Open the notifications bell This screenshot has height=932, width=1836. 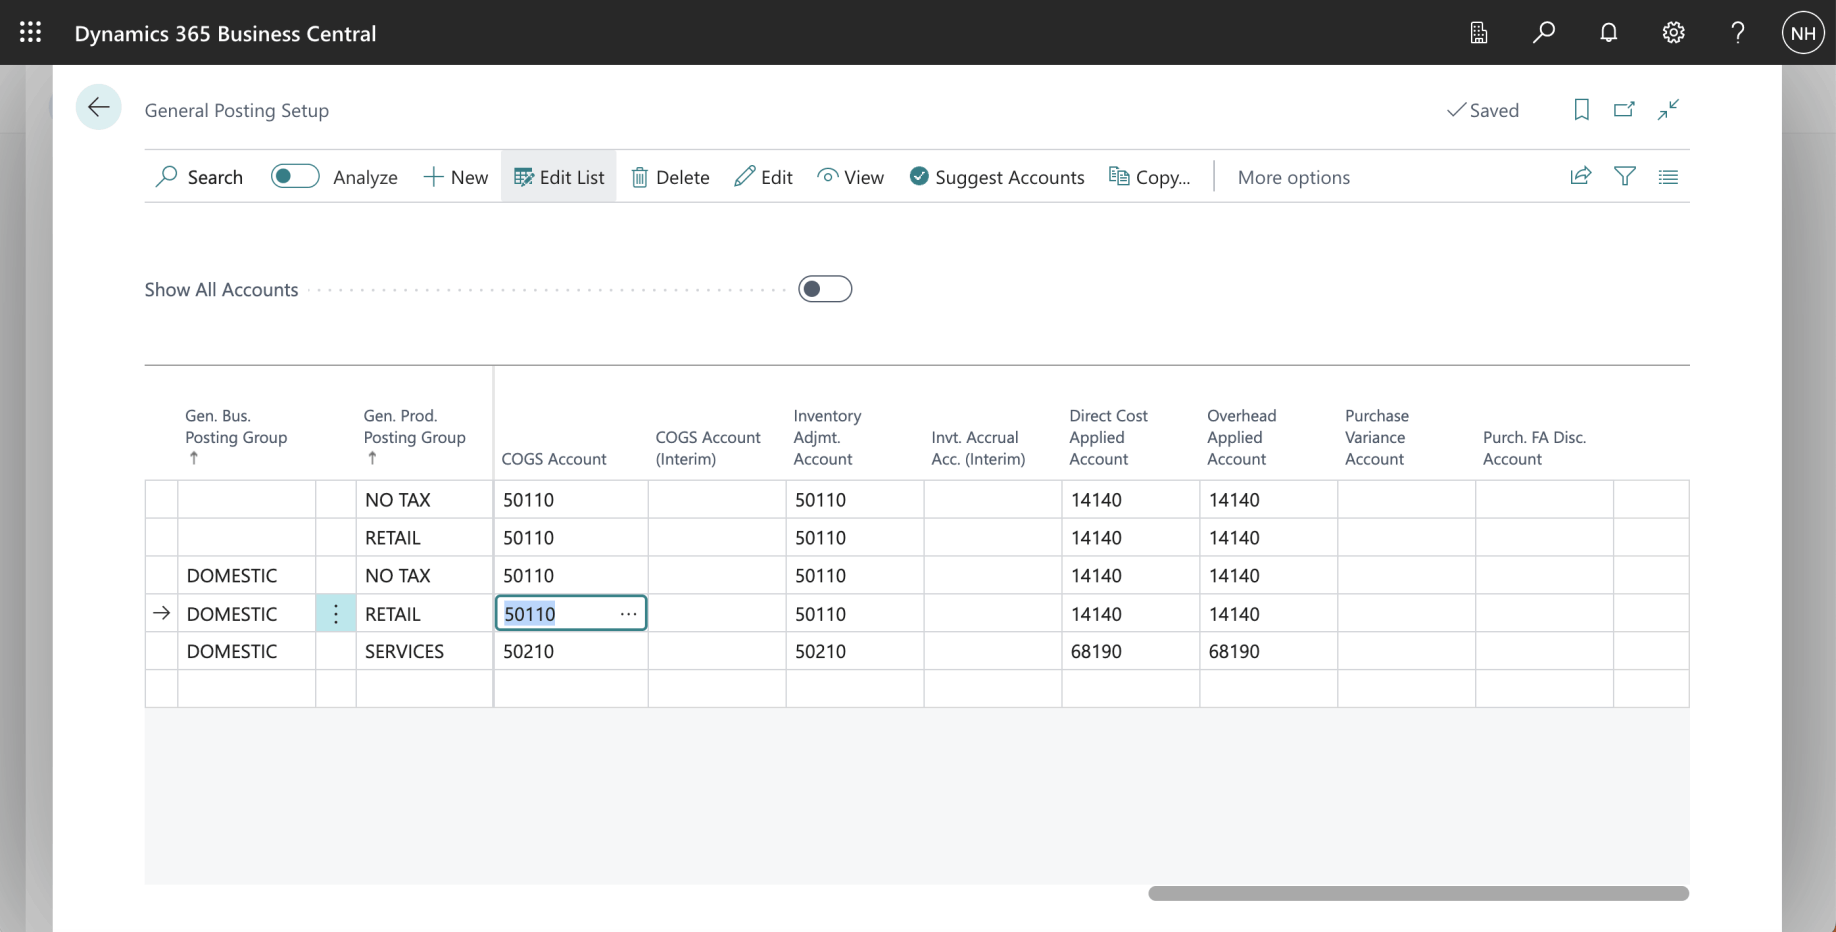[1608, 33]
